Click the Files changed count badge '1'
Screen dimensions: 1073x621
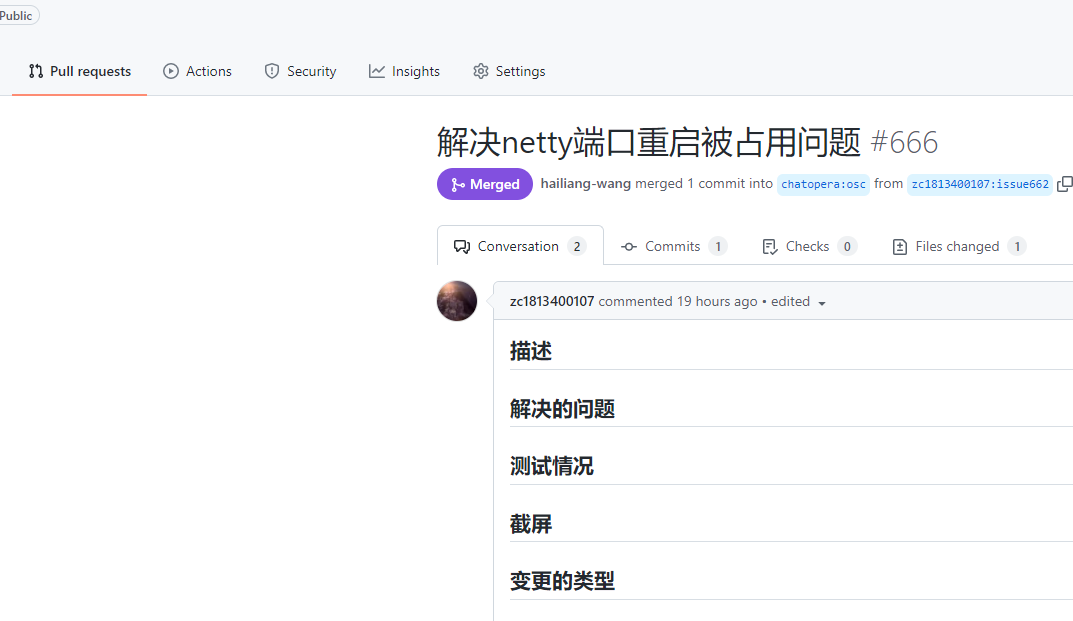tap(1017, 246)
